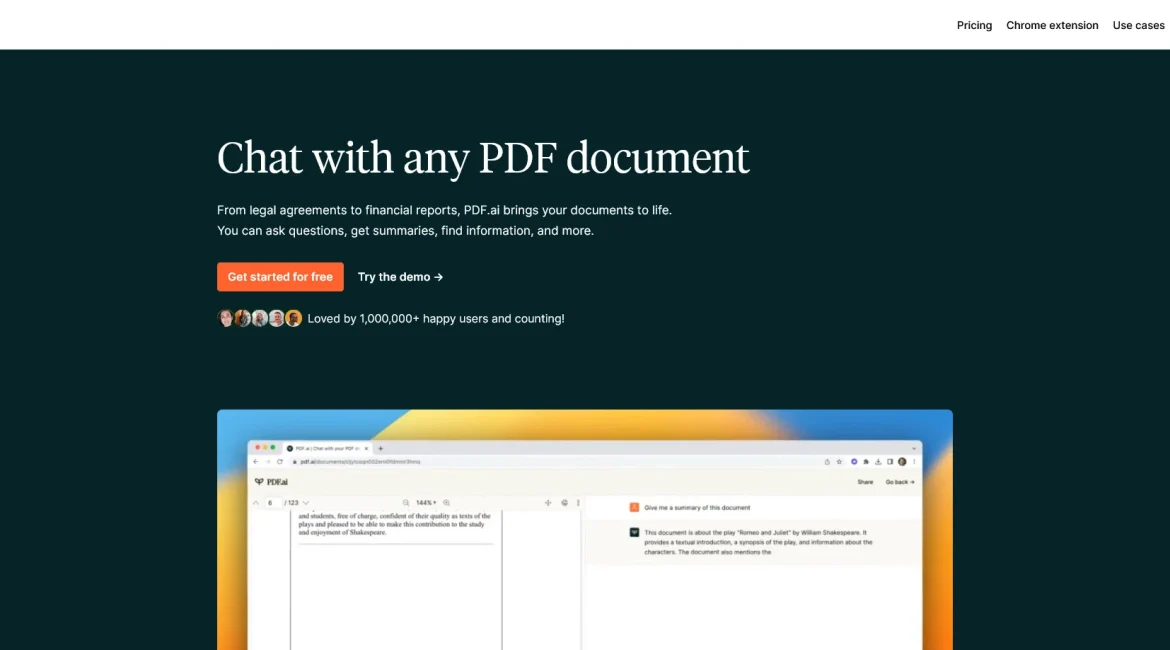Click previous page chevron in demo preview
This screenshot has width=1170, height=650.
point(256,503)
